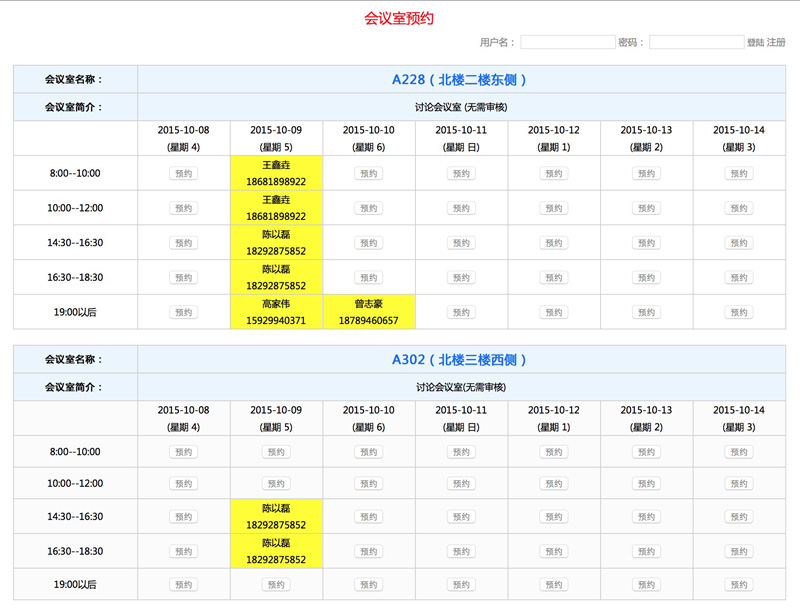Reserve A302 16:30--18:30 on 2015-10-14

[x=738, y=551]
